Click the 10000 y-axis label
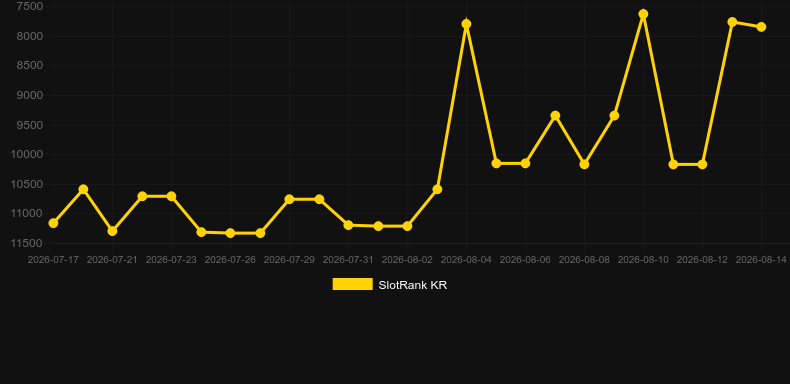The height and width of the screenshot is (384, 790). click(27, 154)
